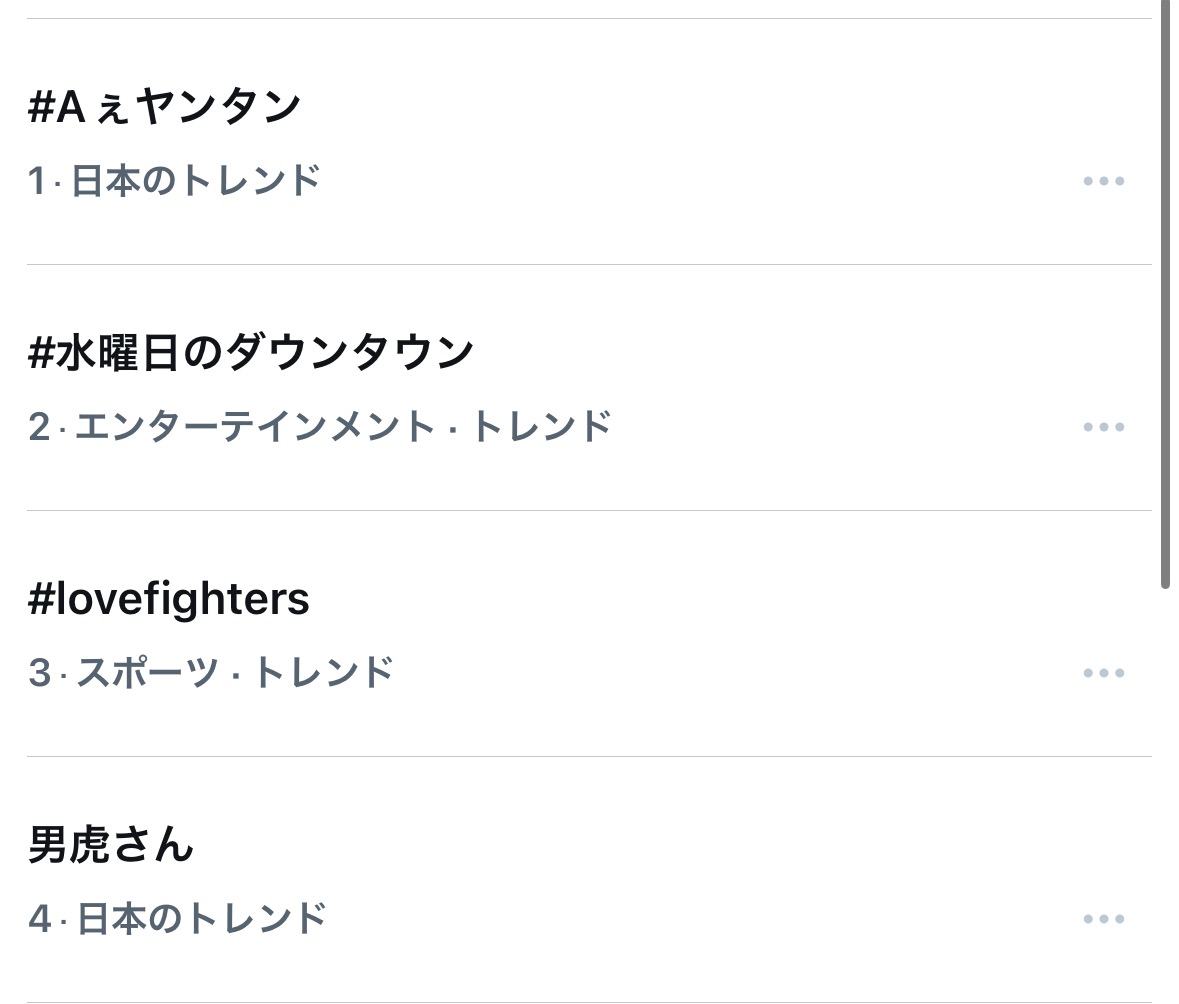
Task: Click トレンド text after エンターテインメント
Action: pyautogui.click(x=540, y=427)
